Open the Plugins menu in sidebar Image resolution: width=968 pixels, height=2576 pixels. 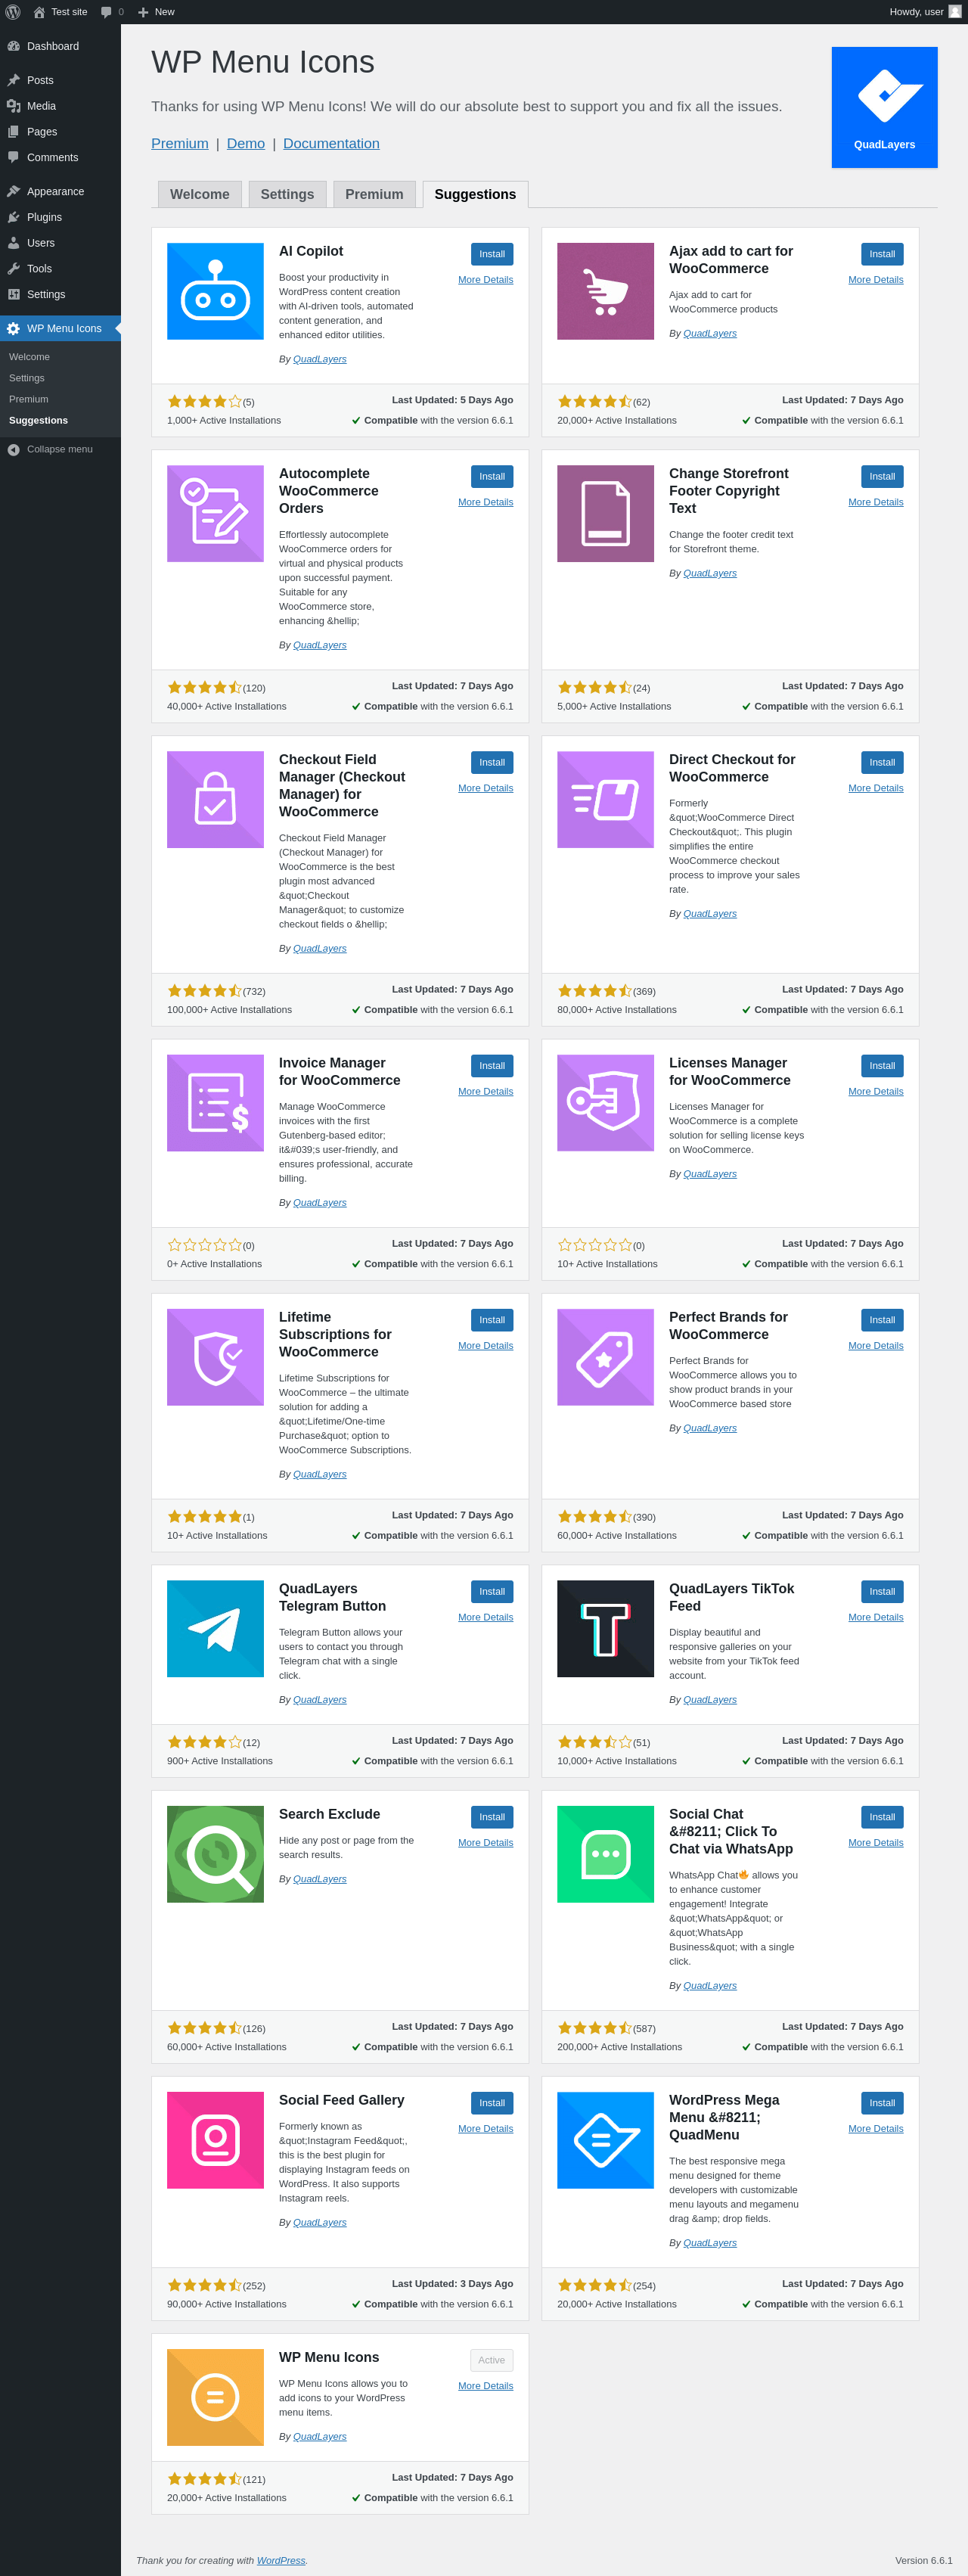(x=60, y=217)
